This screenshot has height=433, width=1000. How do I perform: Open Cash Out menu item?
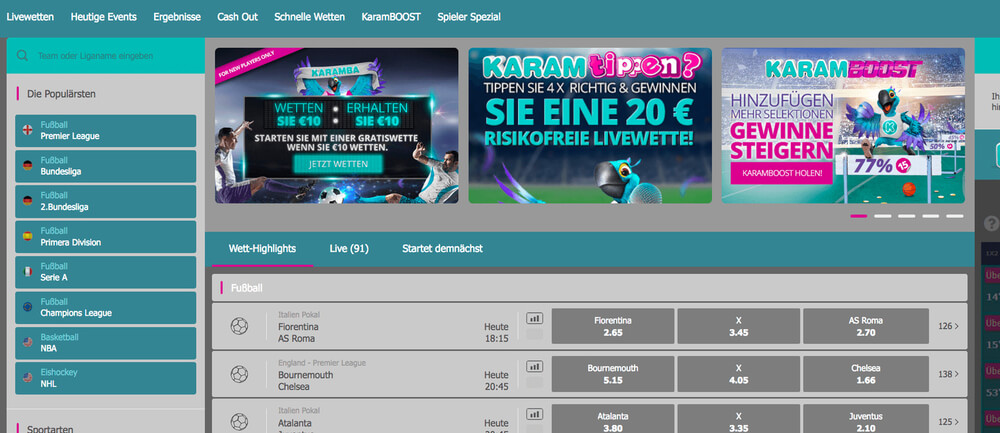click(237, 17)
